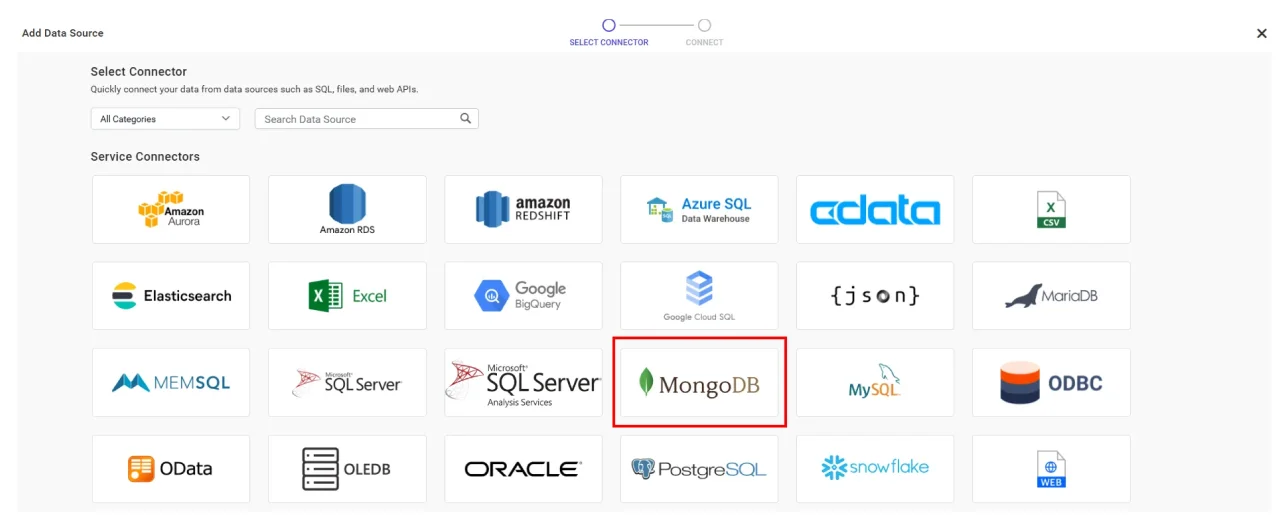1288x530 pixels.
Task: Close the Add Data Source dialog
Action: coord(1261,33)
